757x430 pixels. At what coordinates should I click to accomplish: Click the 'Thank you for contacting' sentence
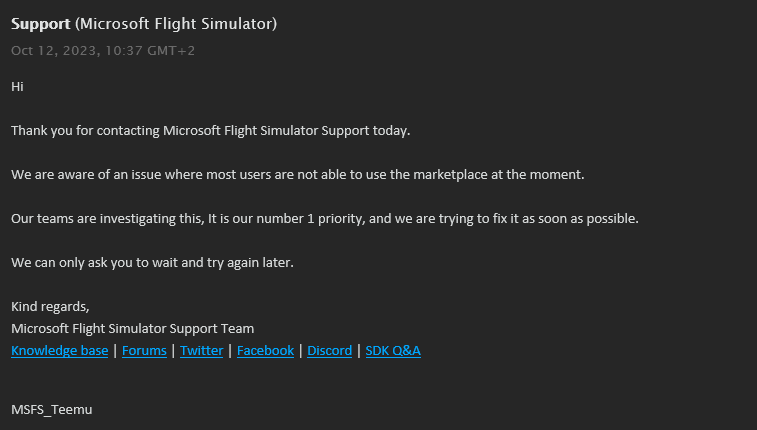click(x=210, y=131)
